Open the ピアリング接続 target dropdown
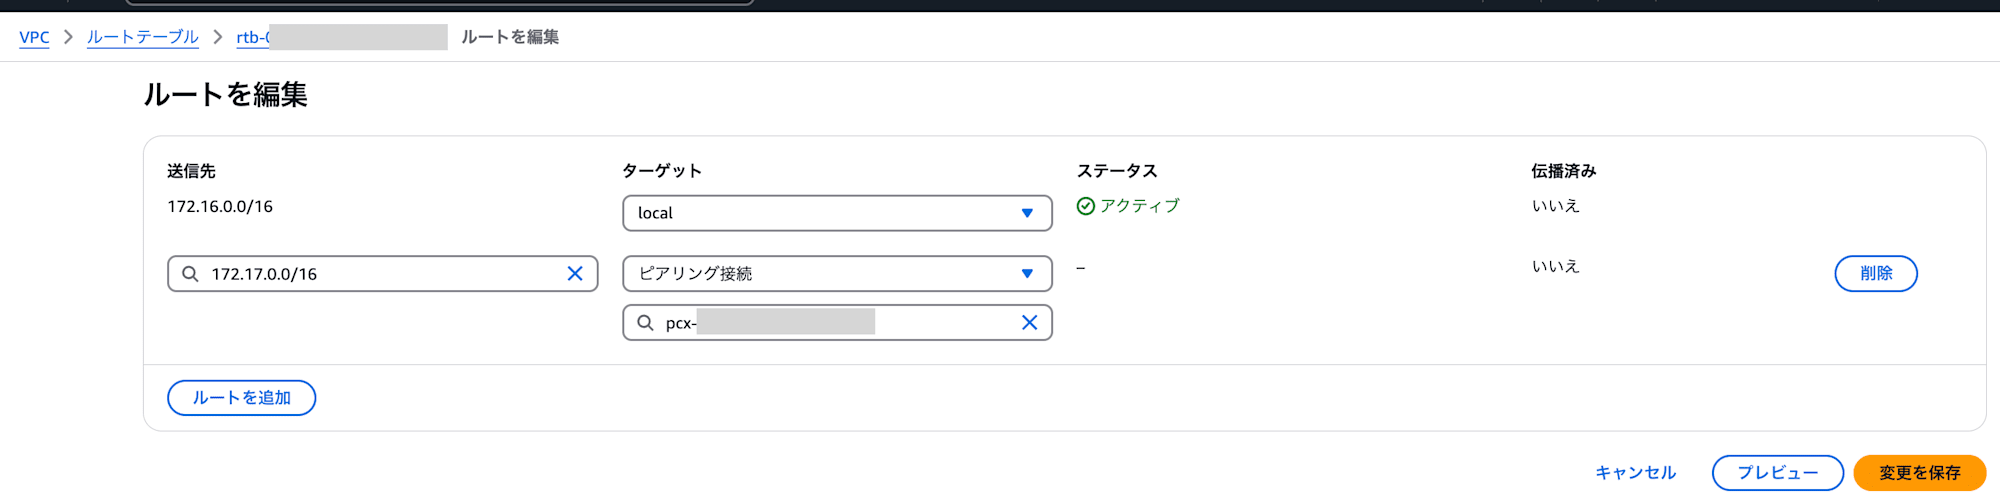The height and width of the screenshot is (497, 2000). 837,274
